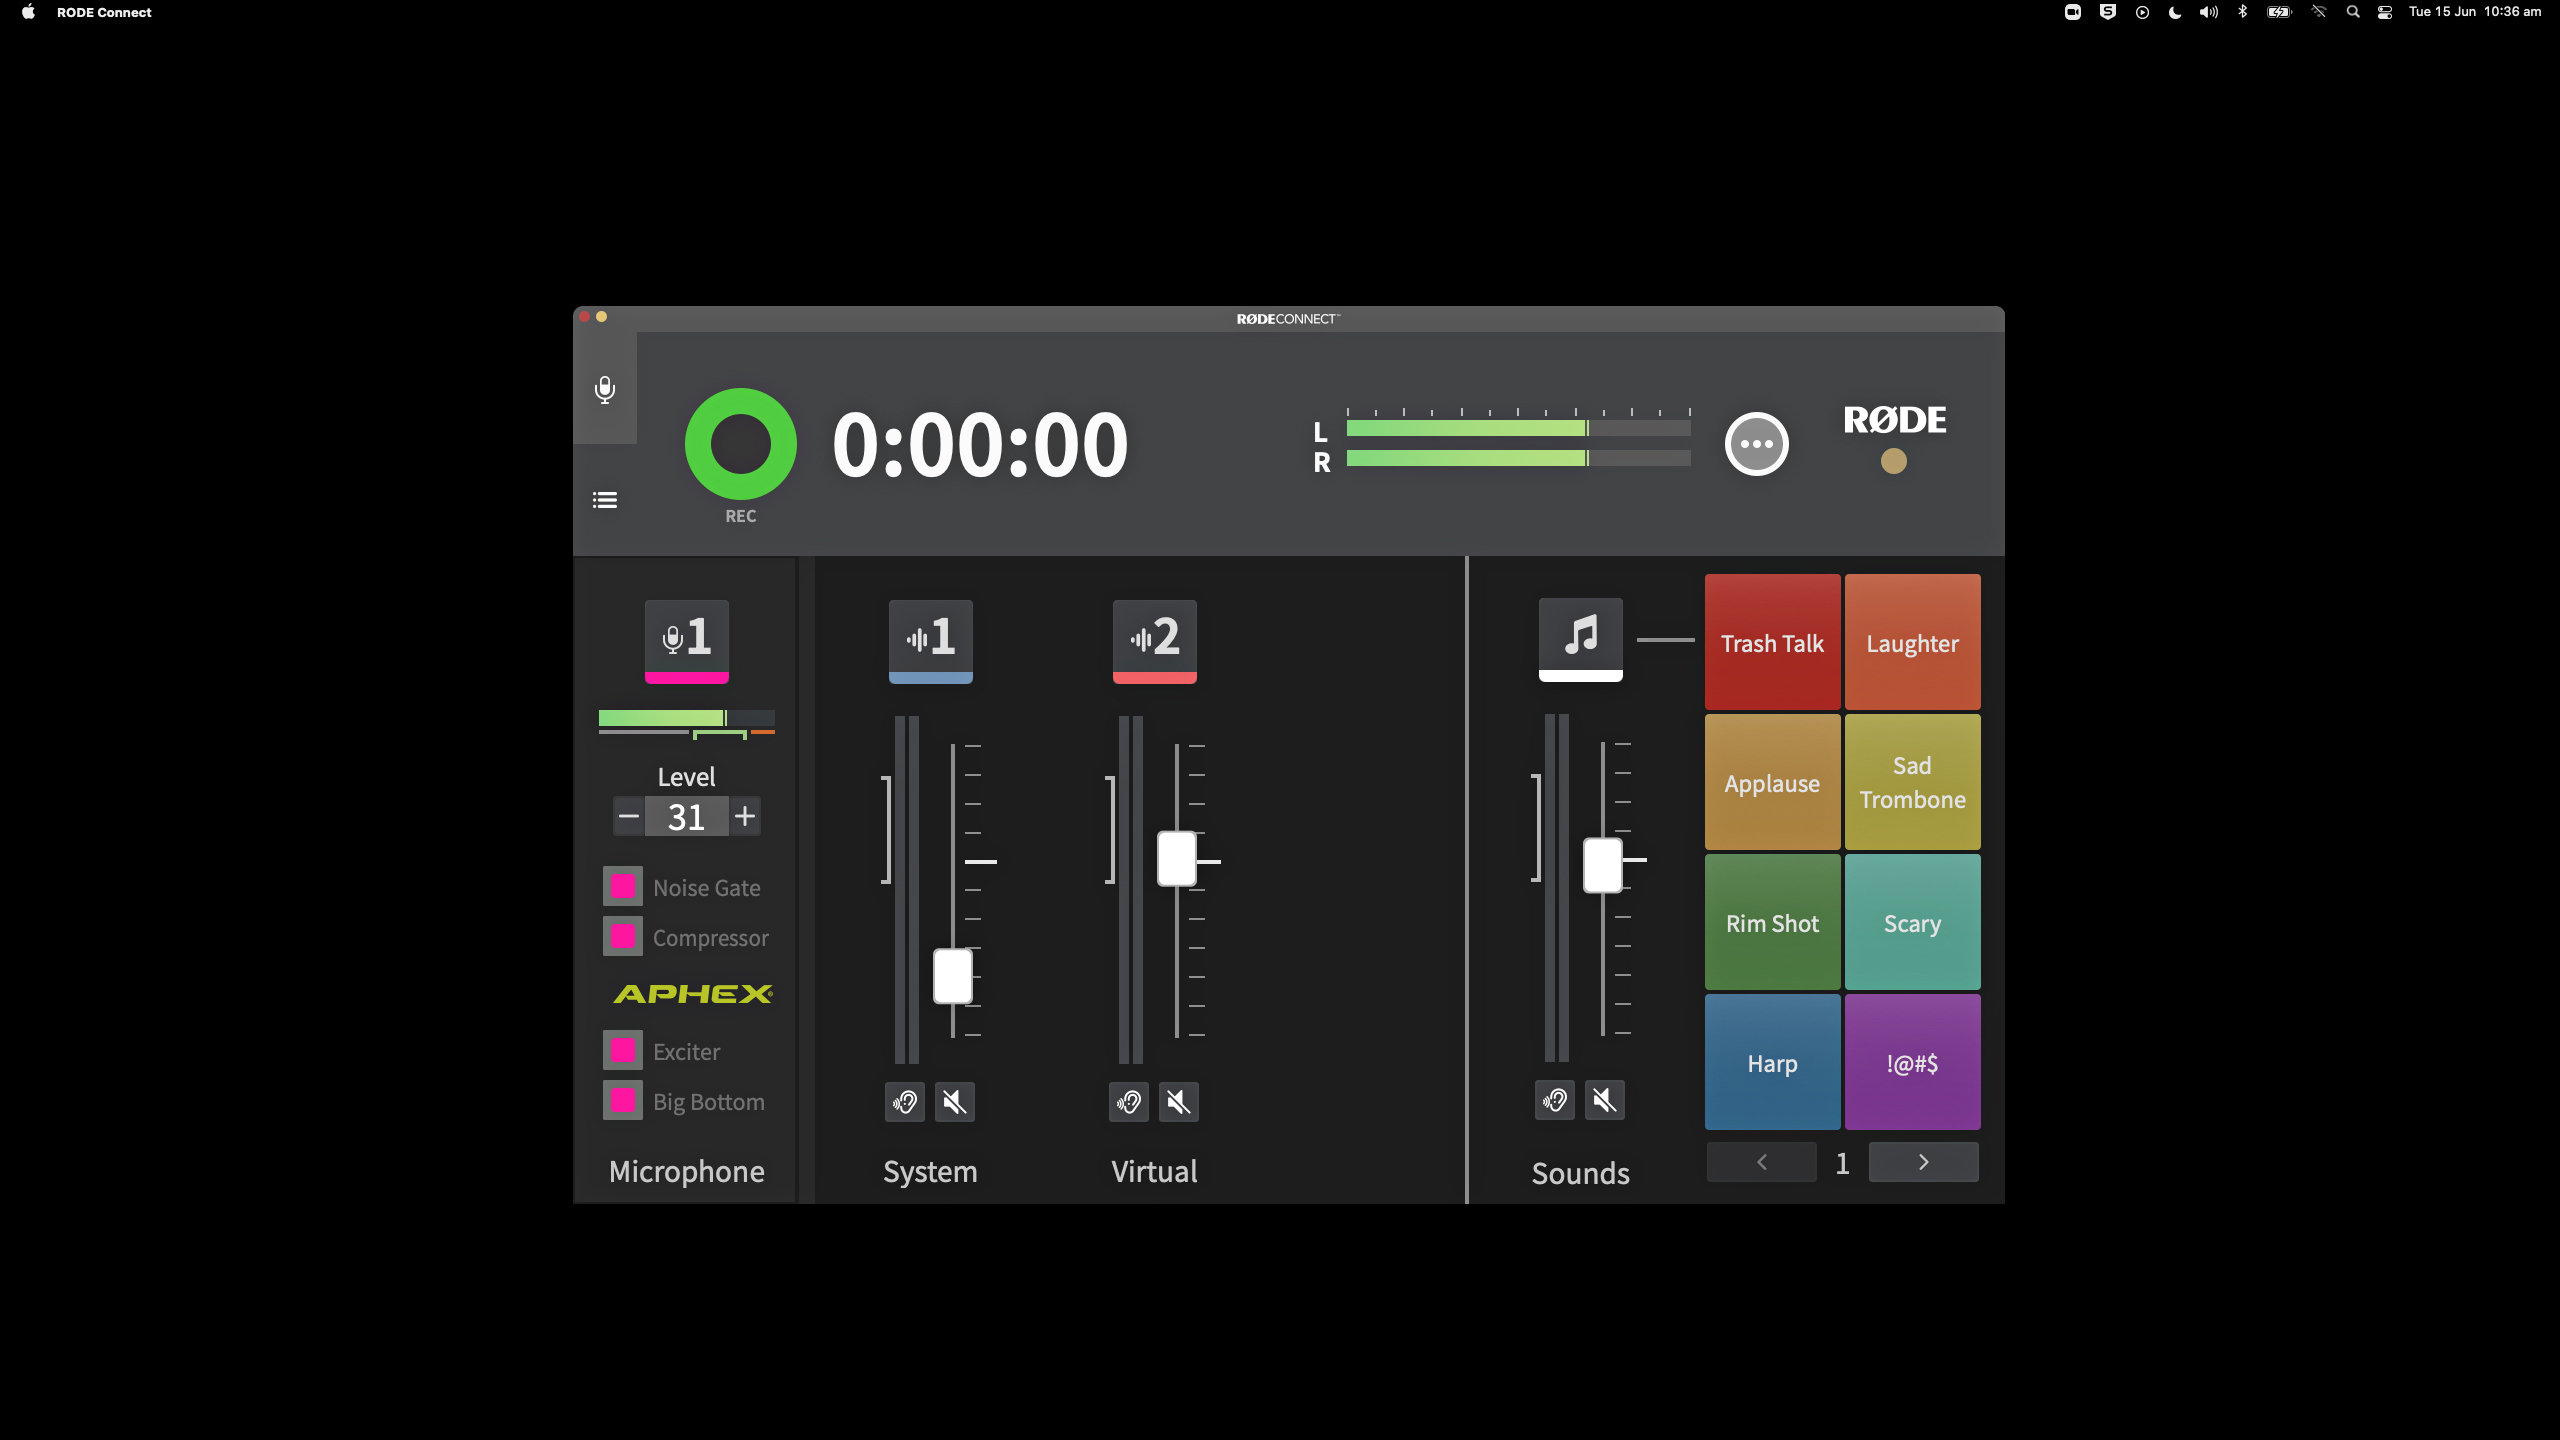
Task: Trigger the Sad Trombone sound effect
Action: point(1911,781)
